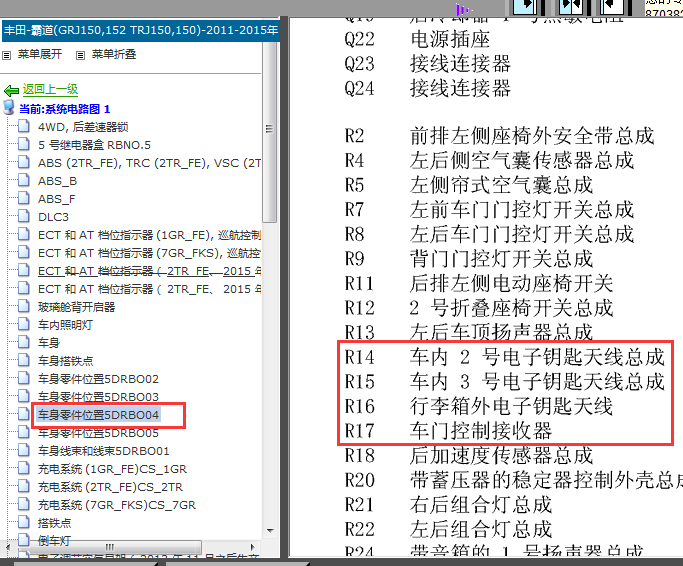Click the Q24 接线连接器 line
Viewport: 683px width, 566px height.
point(427,88)
